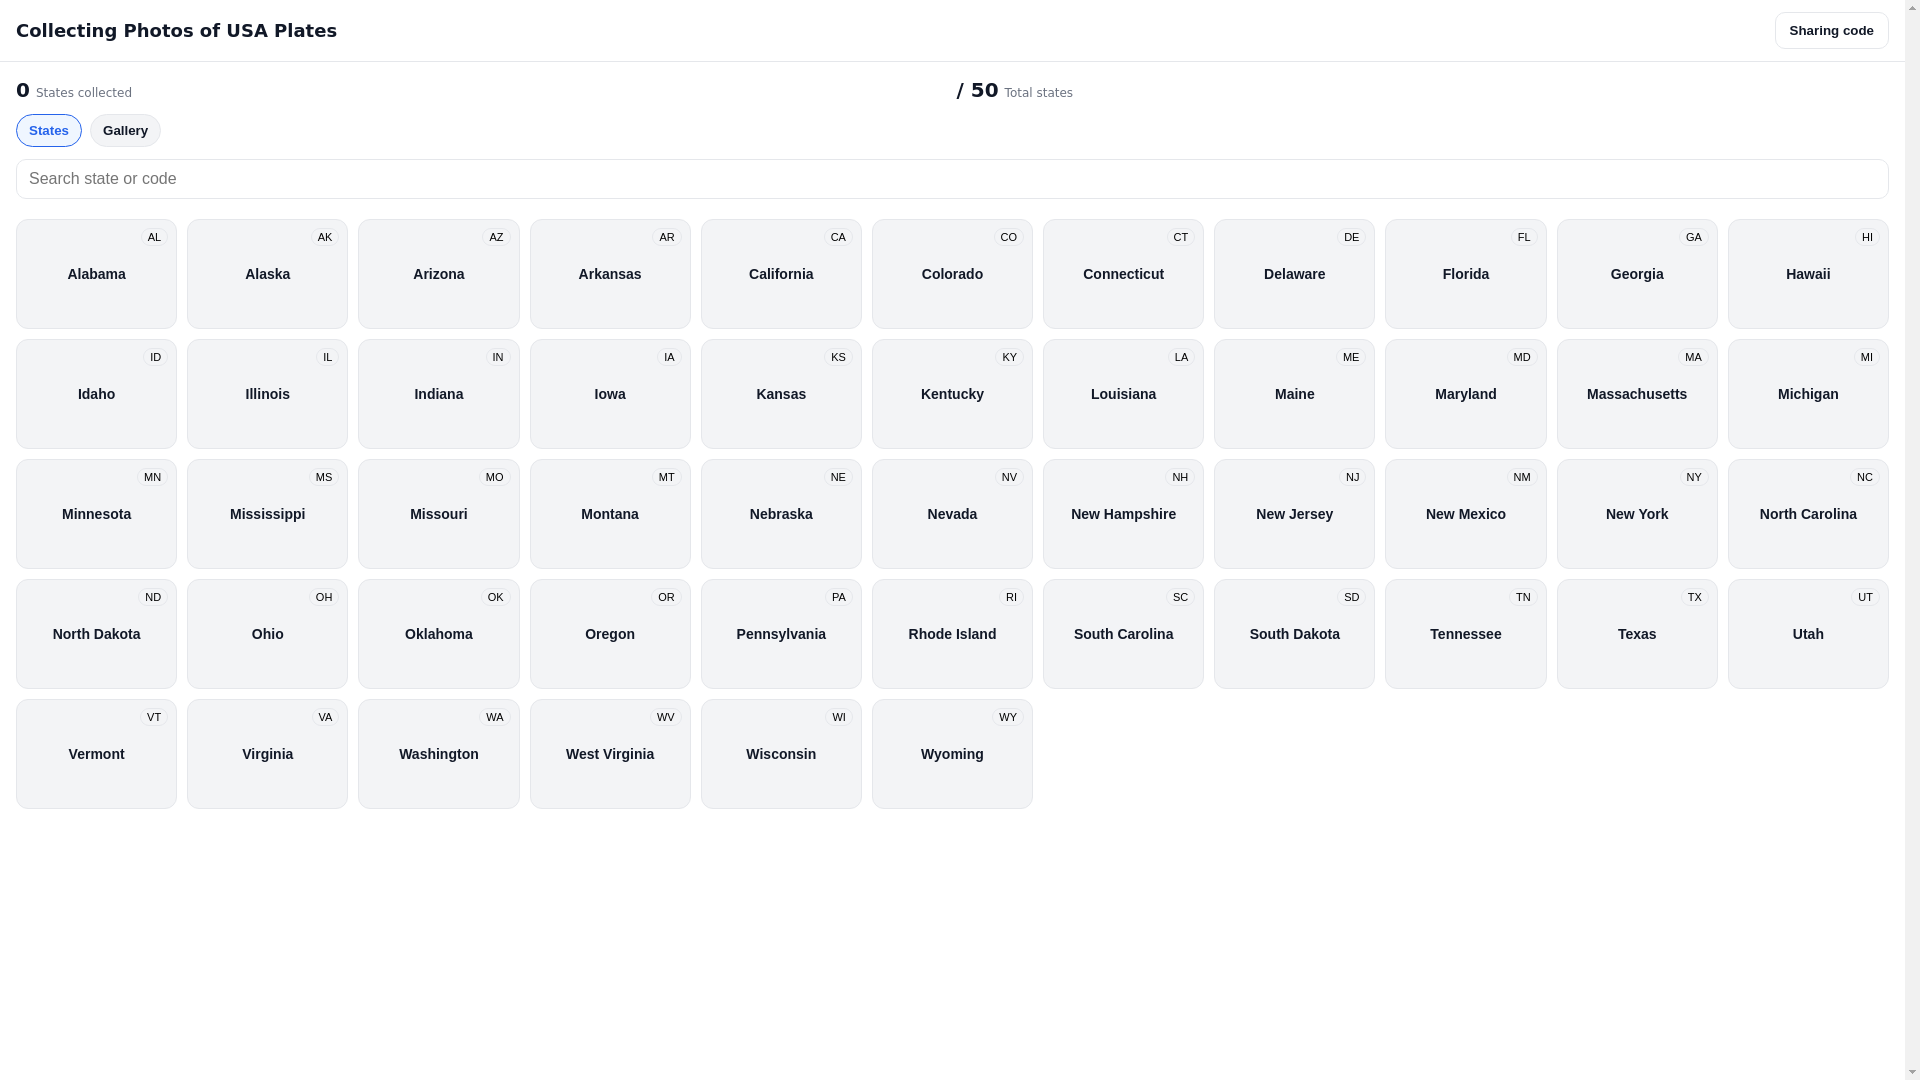This screenshot has width=1920, height=1080.
Task: Open the New Jersey card
Action: pos(1294,514)
